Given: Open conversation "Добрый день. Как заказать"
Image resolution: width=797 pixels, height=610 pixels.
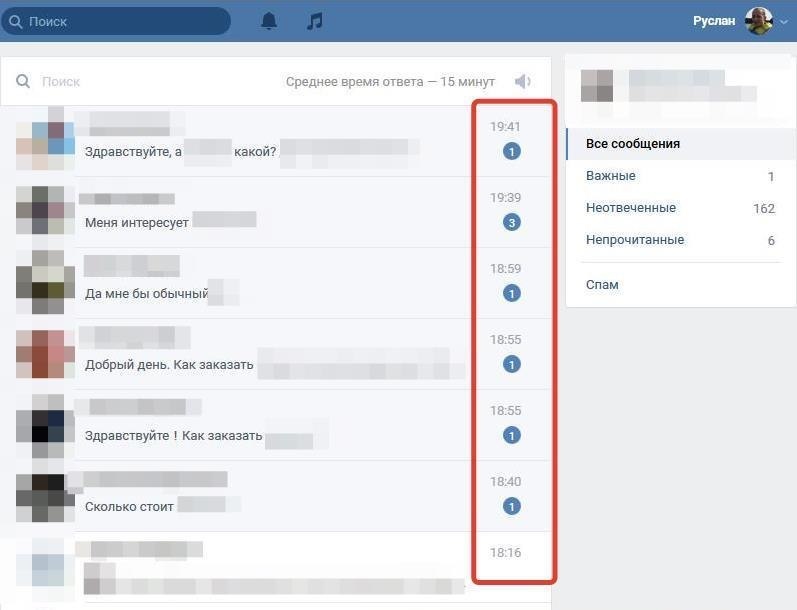Looking at the screenshot, I should tap(275, 354).
